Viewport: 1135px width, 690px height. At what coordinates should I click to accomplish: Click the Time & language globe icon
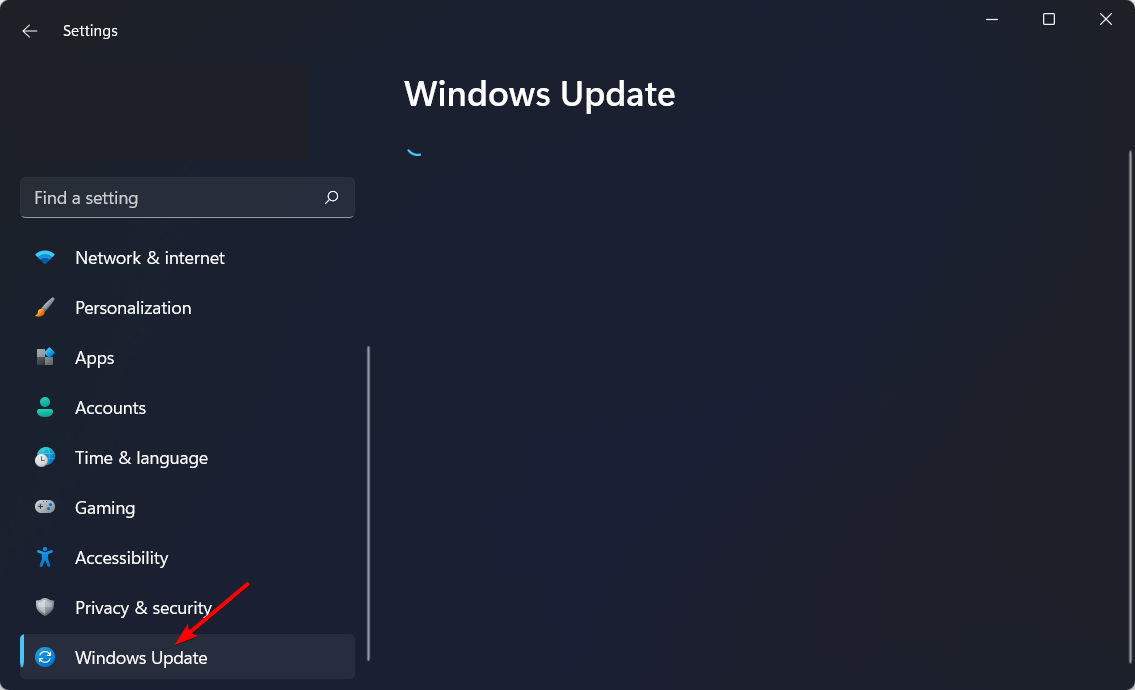[45, 457]
